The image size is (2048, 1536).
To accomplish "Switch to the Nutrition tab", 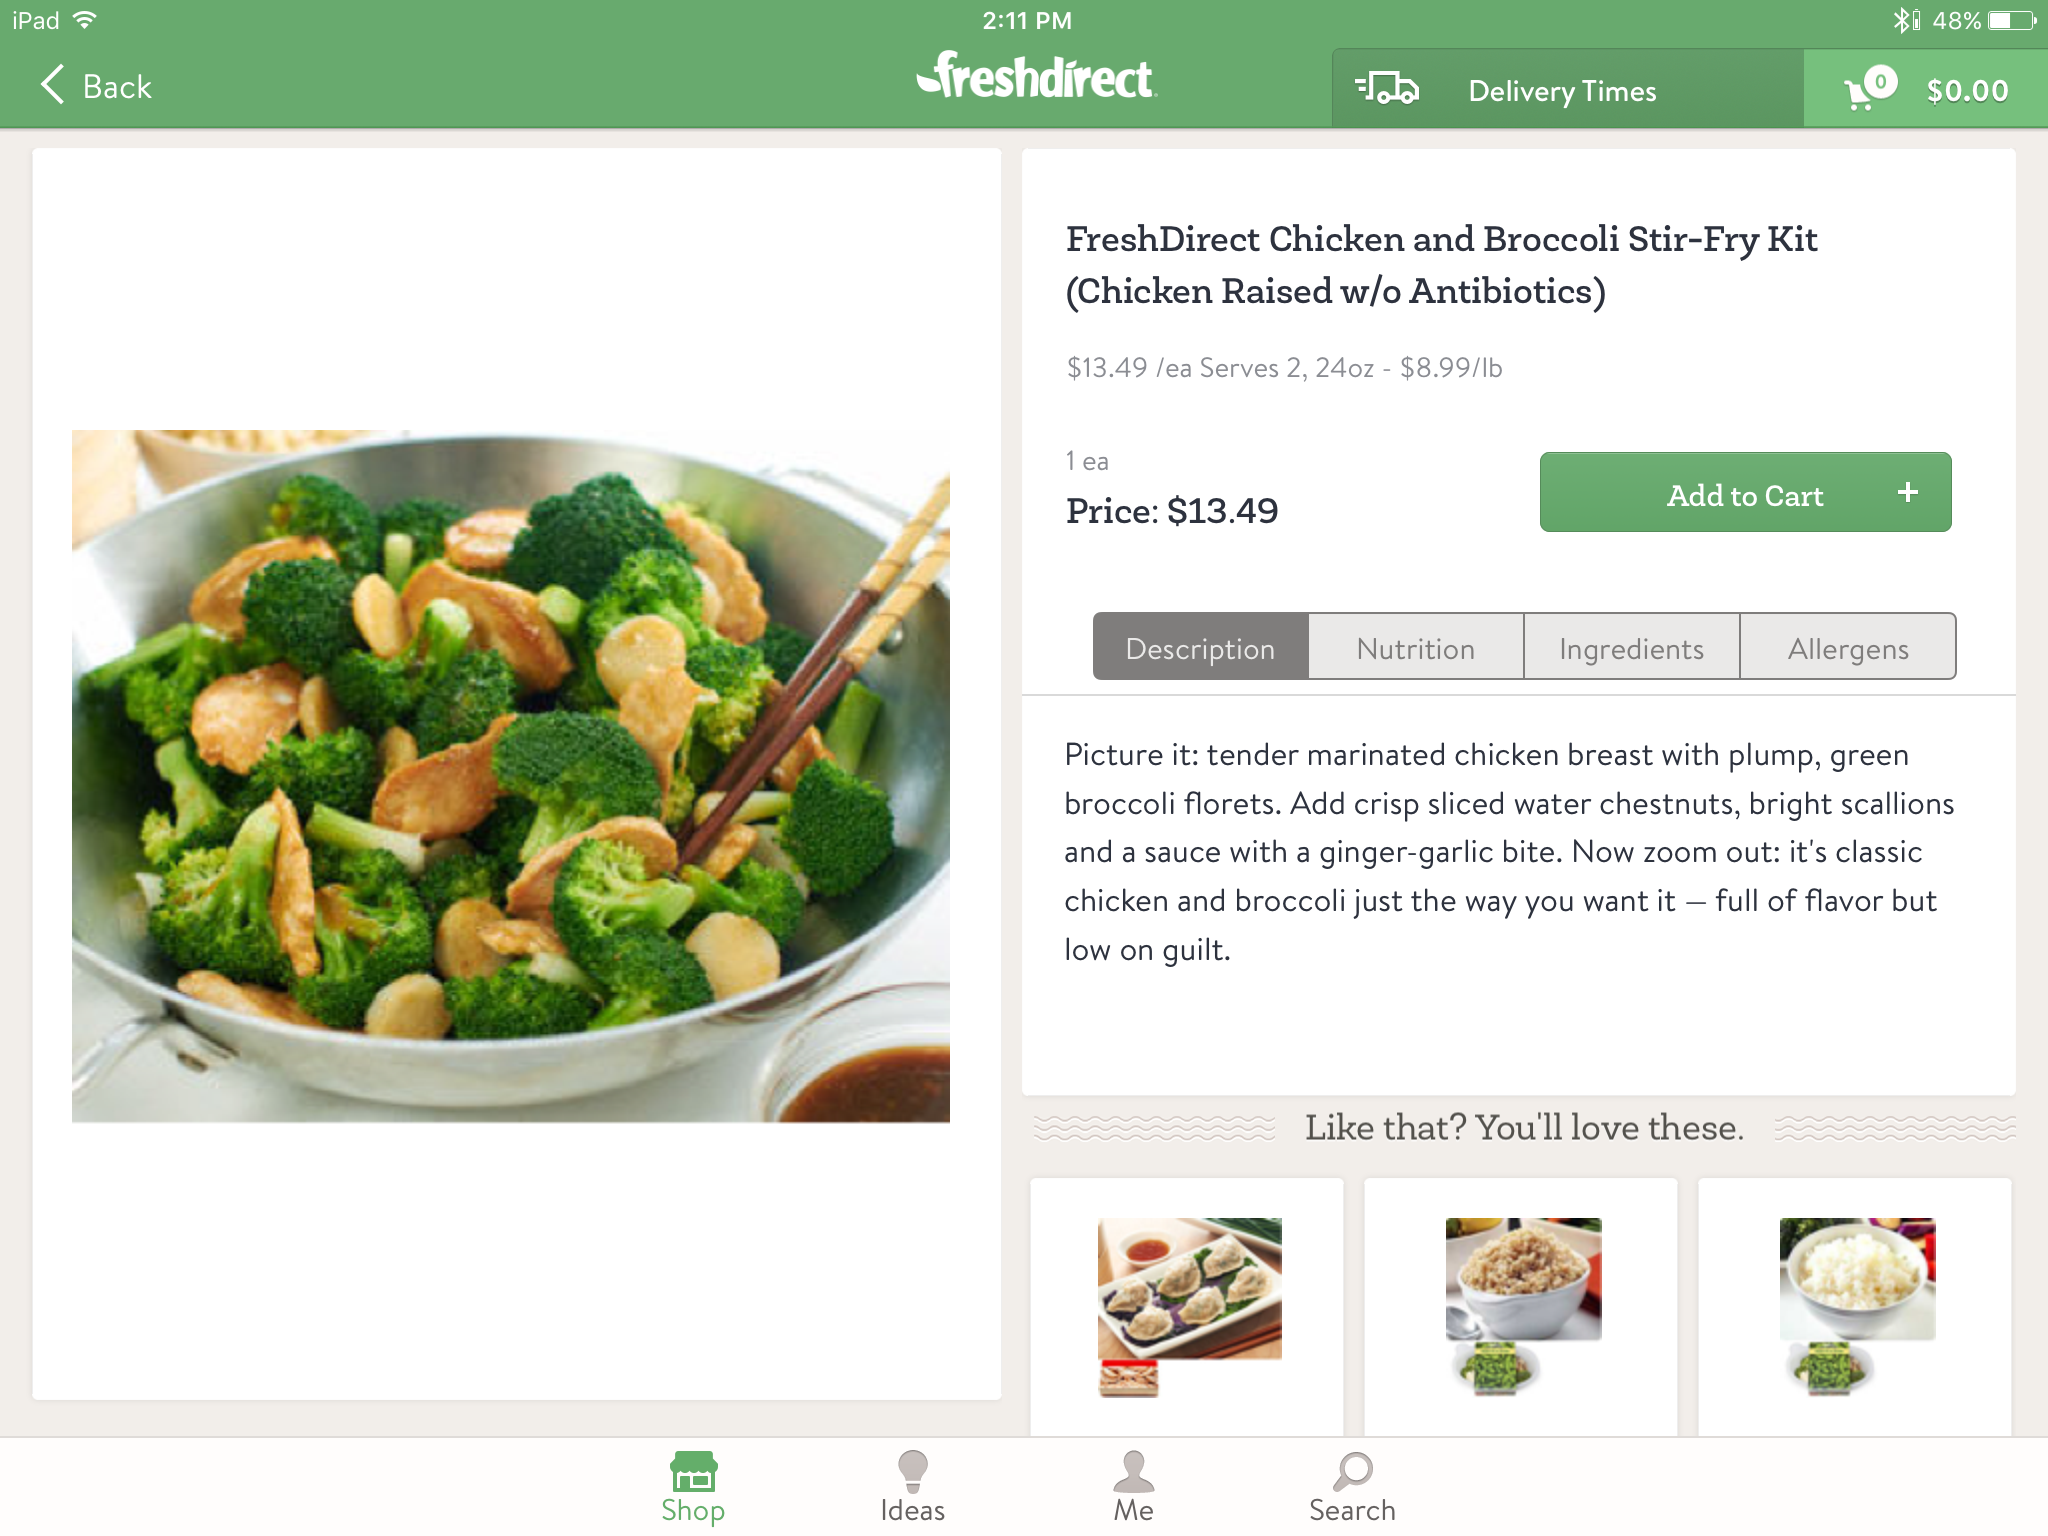I will coord(1416,648).
